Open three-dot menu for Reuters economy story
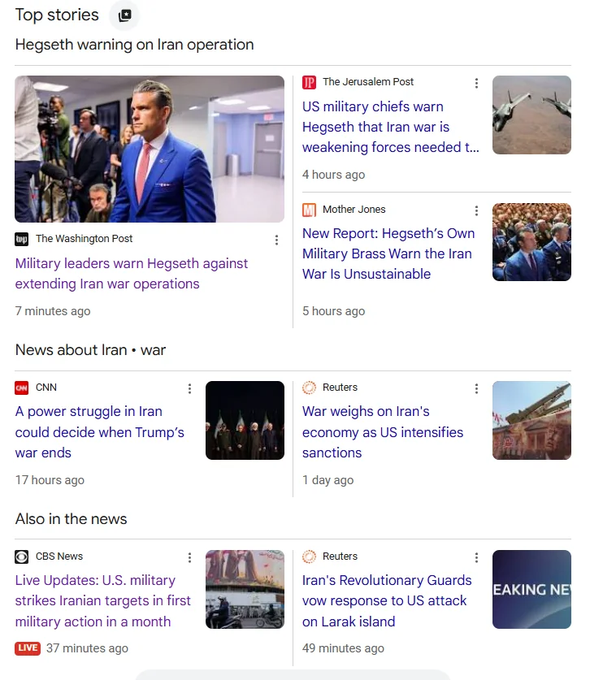This screenshot has height=680, width=590. 476,389
